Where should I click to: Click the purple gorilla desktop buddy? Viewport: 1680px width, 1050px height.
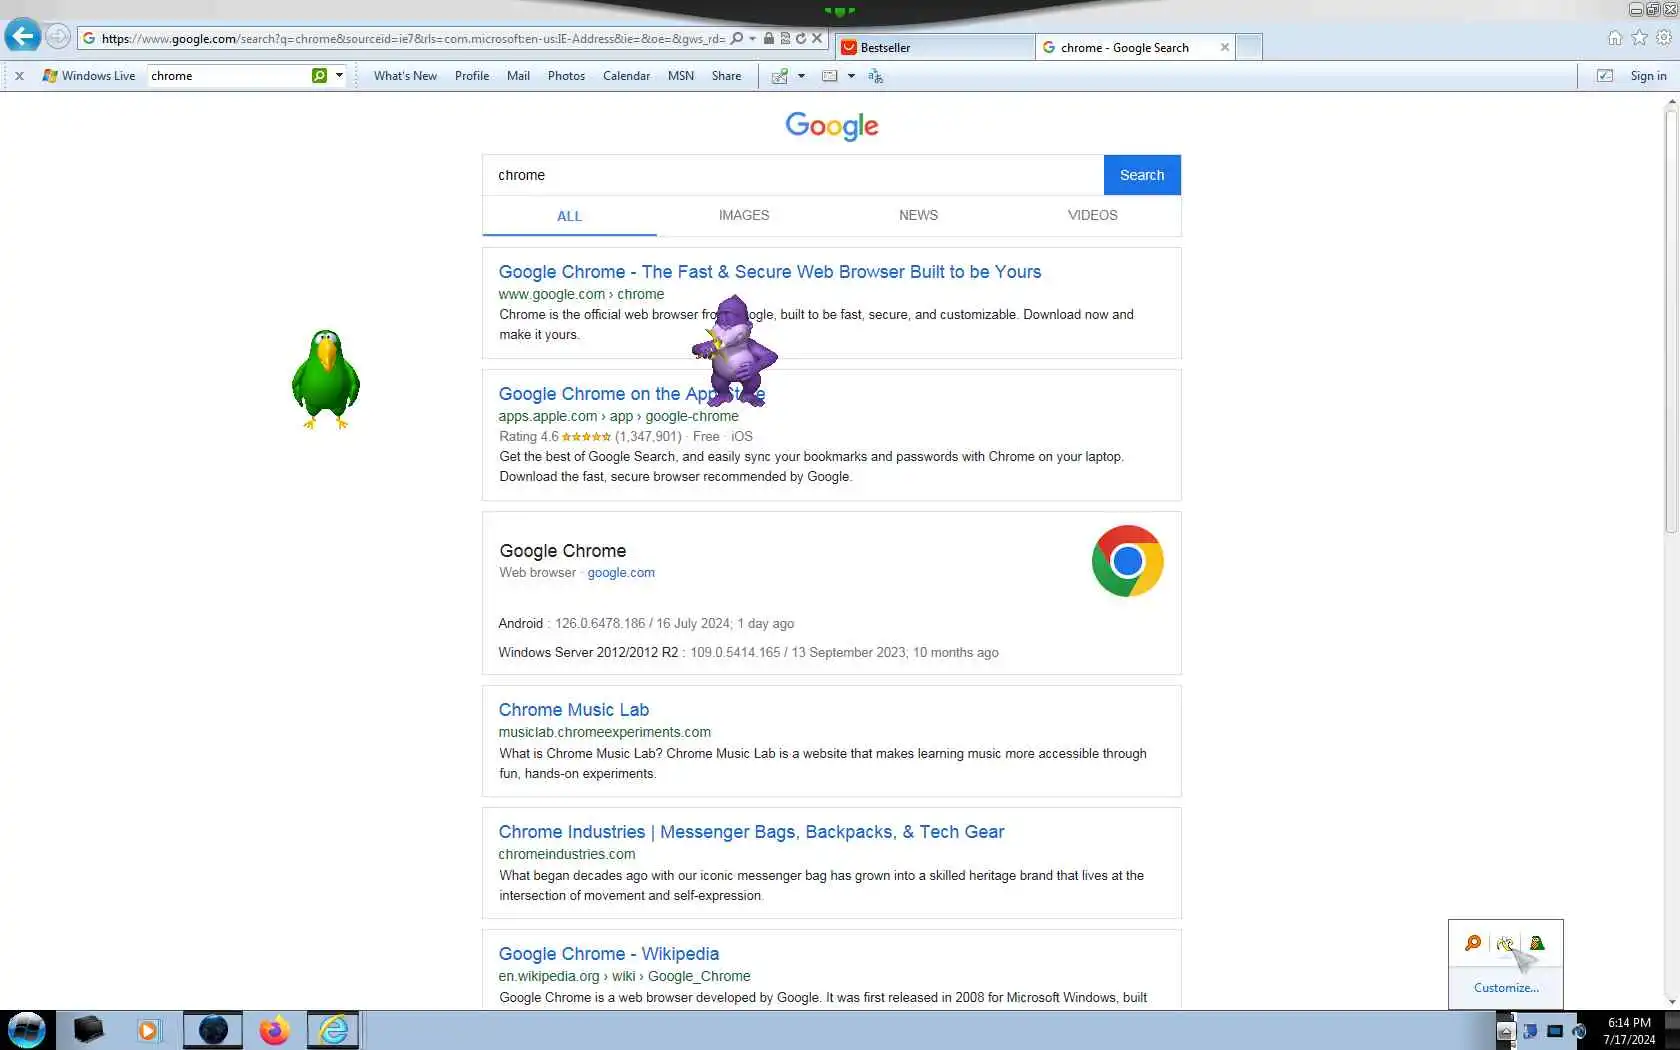click(735, 350)
